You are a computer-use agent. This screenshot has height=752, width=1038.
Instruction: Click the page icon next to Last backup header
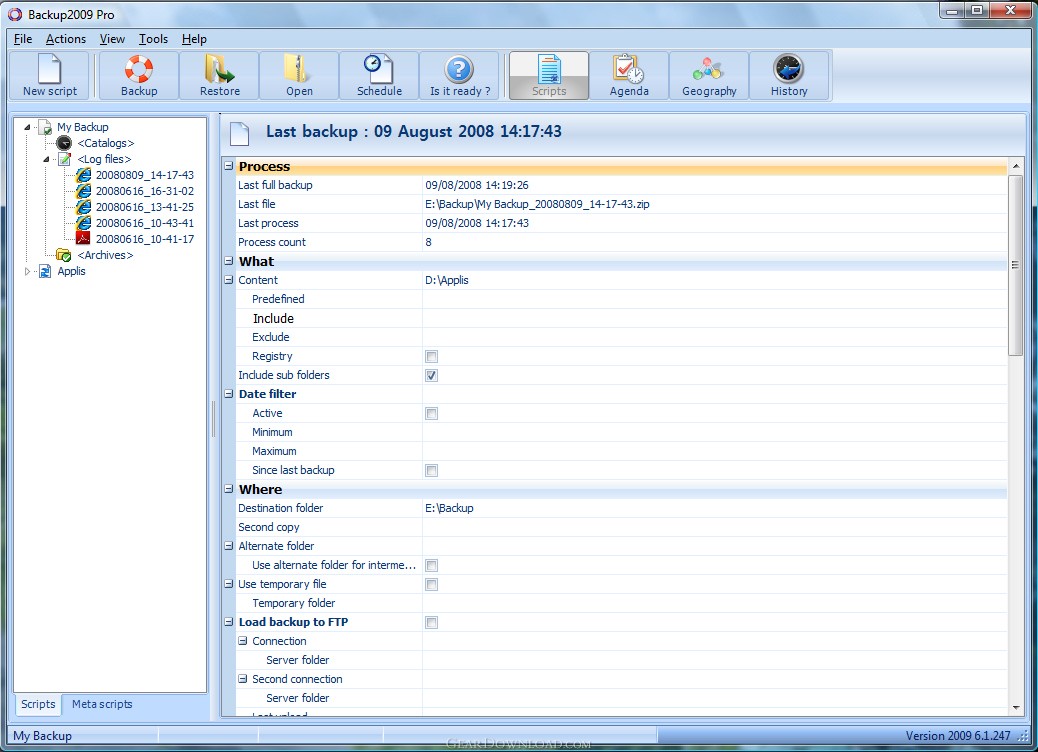coord(239,133)
